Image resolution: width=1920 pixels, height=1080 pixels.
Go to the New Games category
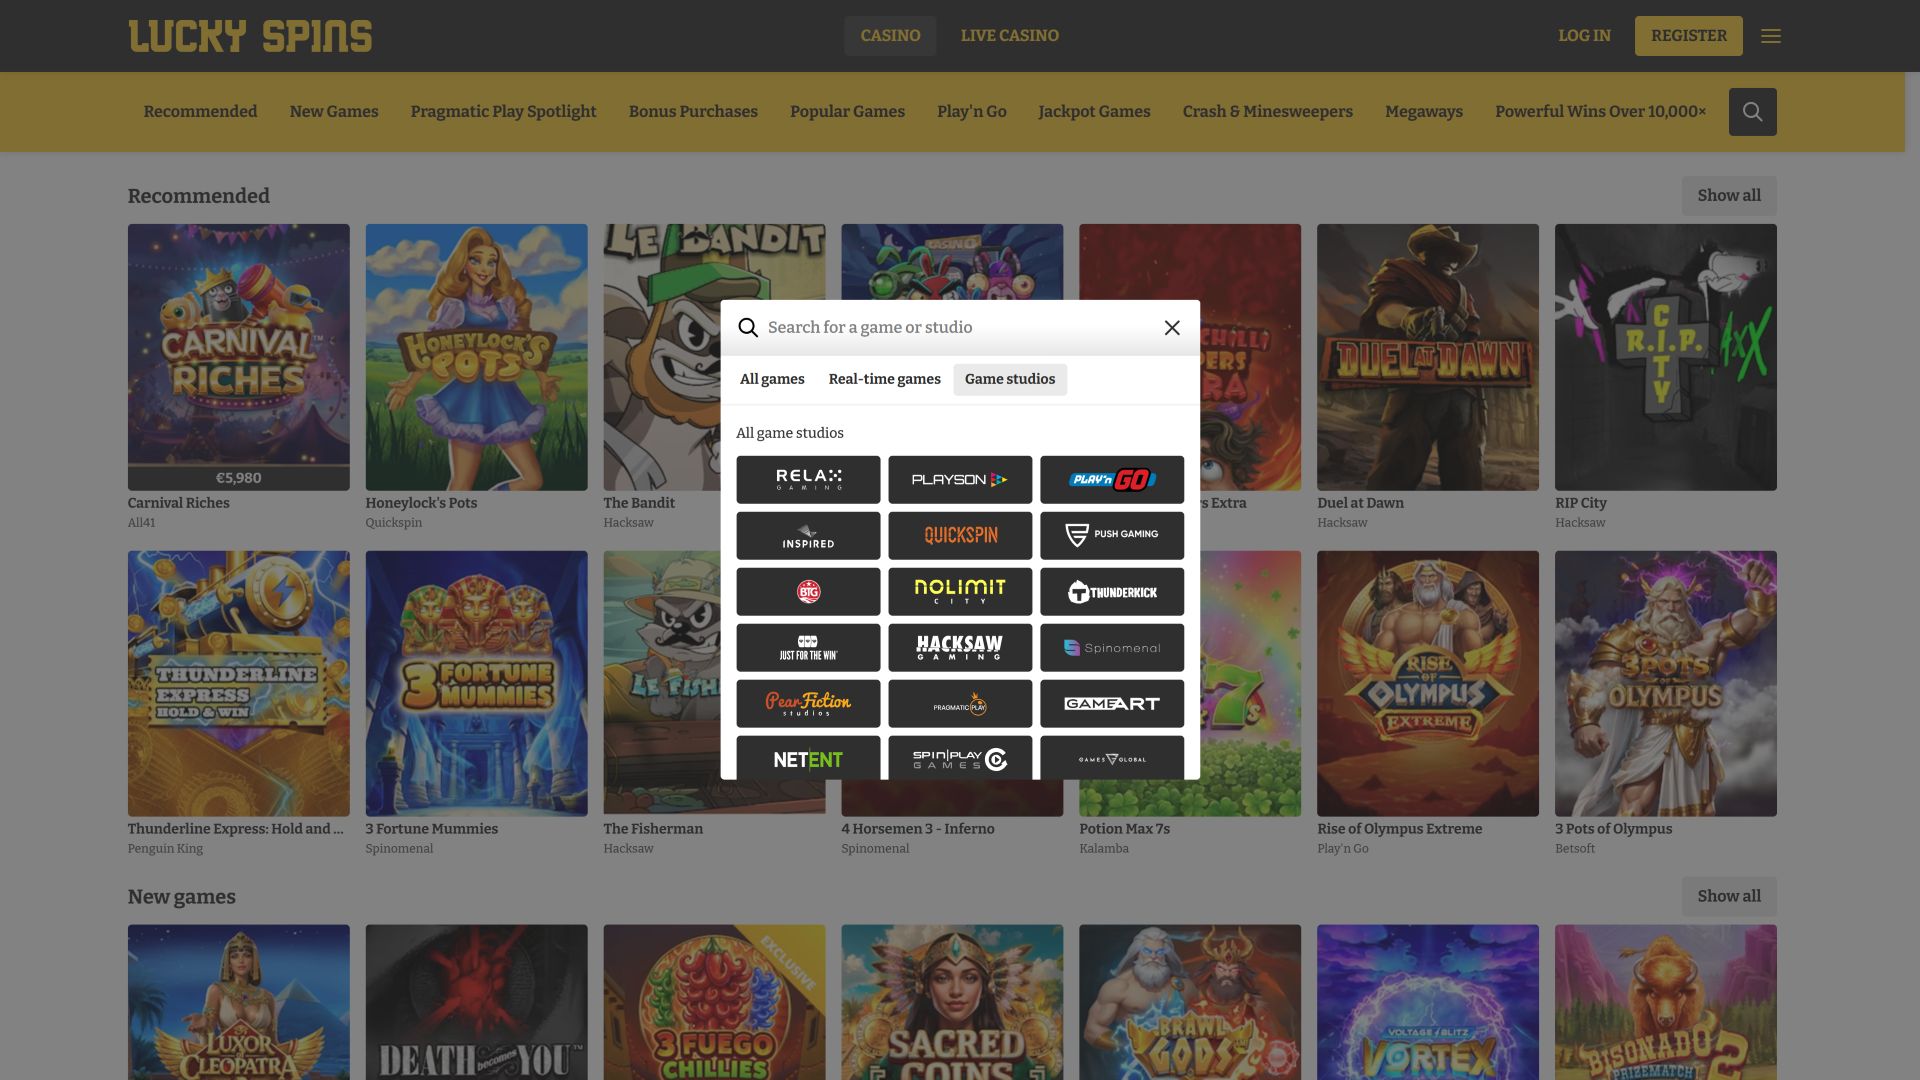334,112
